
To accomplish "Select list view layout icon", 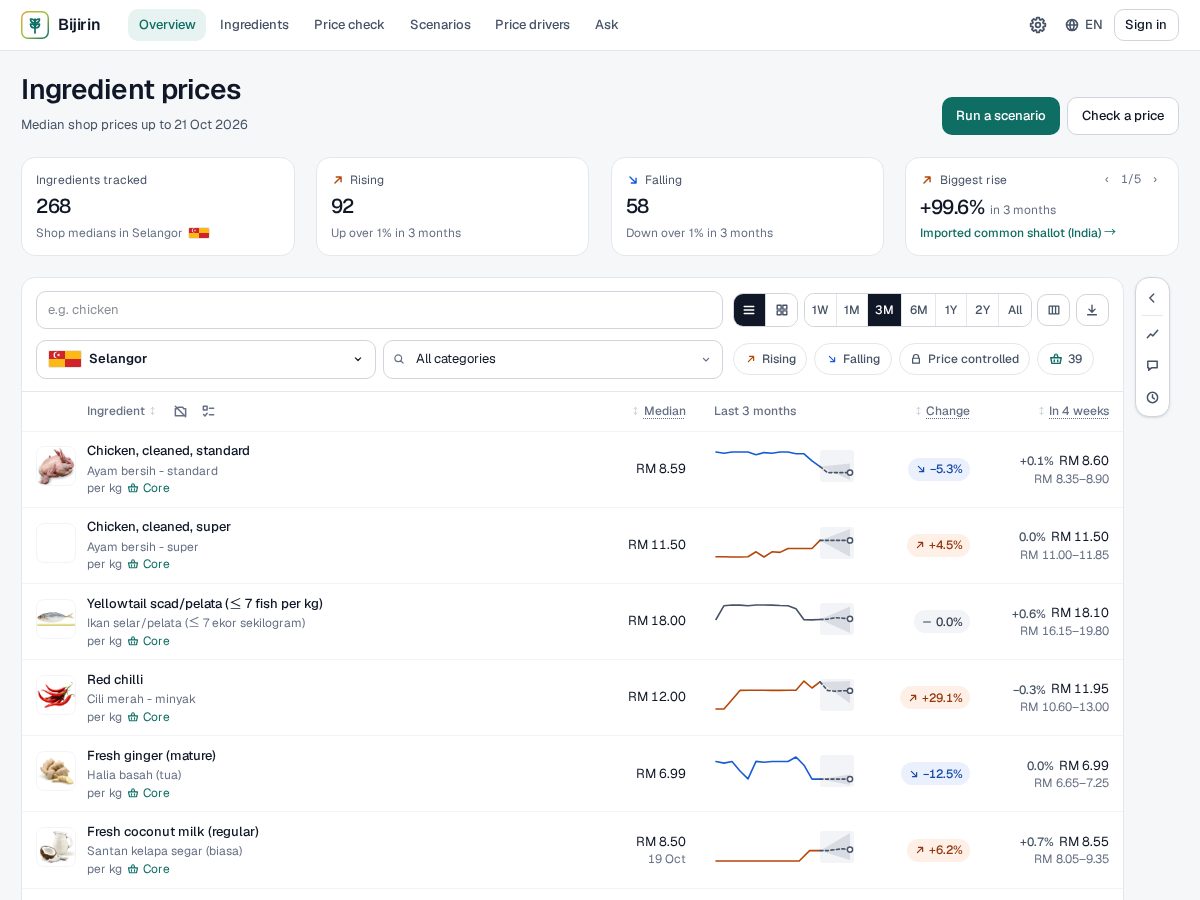I will [749, 310].
